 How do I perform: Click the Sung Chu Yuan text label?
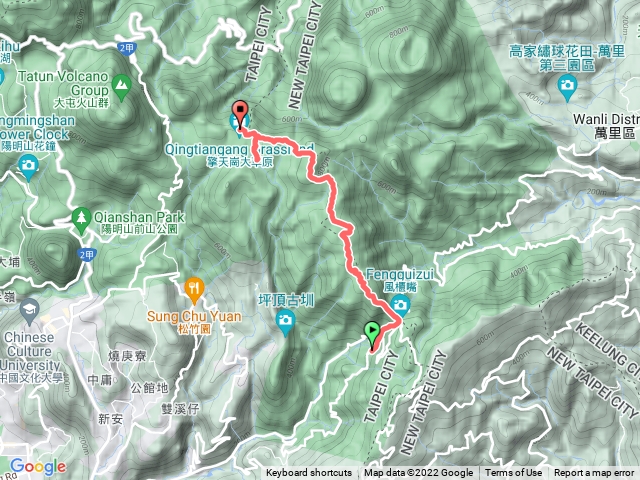click(x=194, y=317)
